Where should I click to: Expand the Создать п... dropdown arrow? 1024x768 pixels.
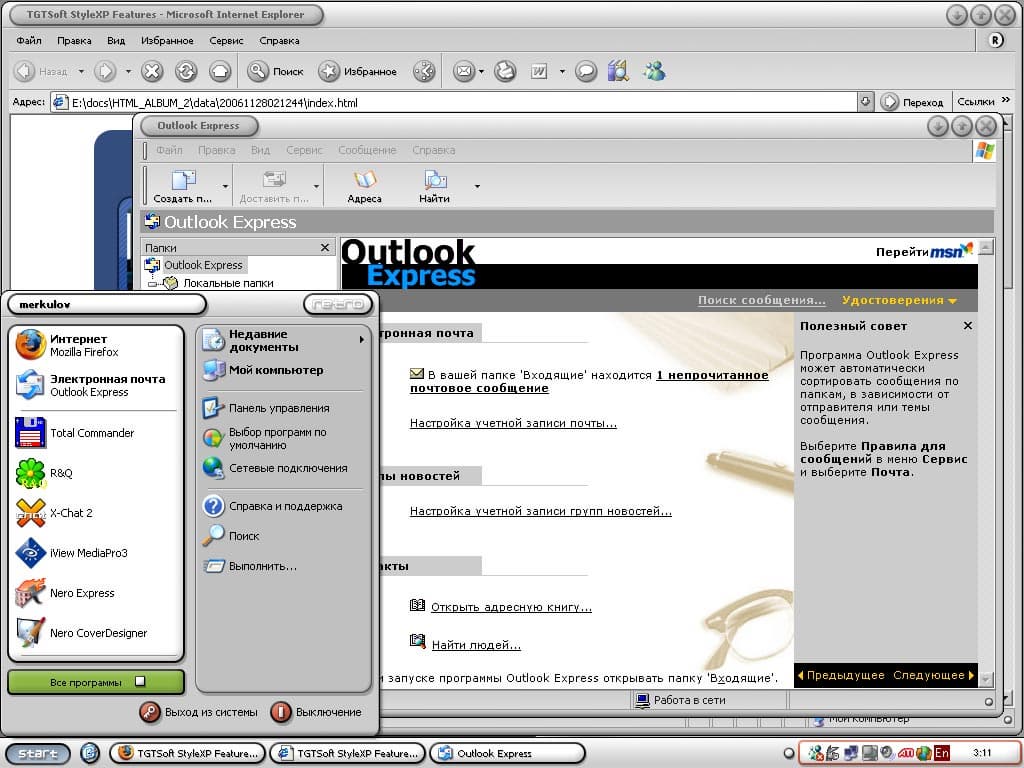point(225,186)
